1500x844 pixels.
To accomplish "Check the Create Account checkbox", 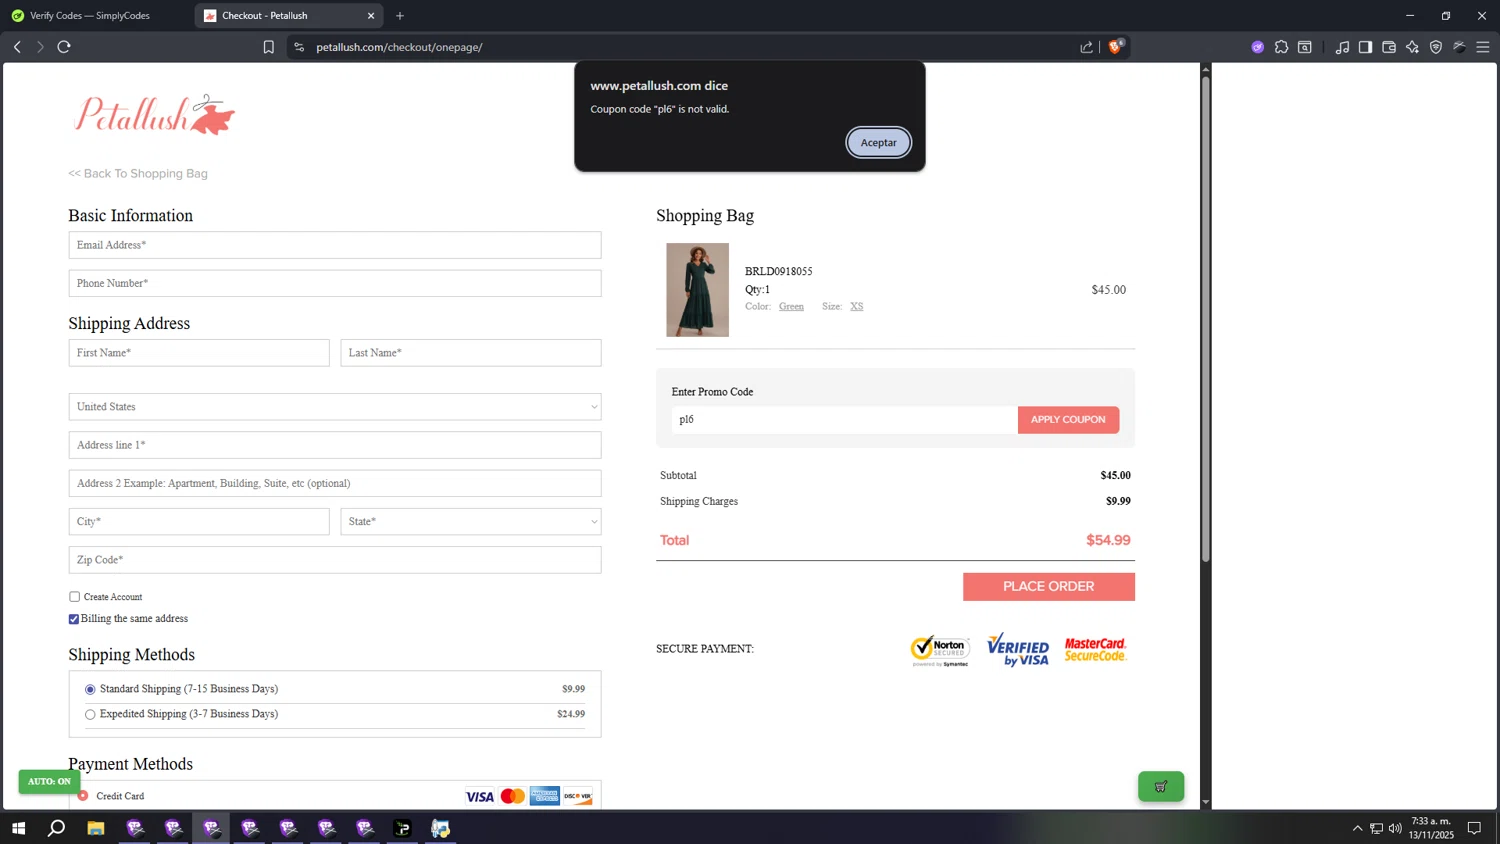I will pyautogui.click(x=74, y=597).
